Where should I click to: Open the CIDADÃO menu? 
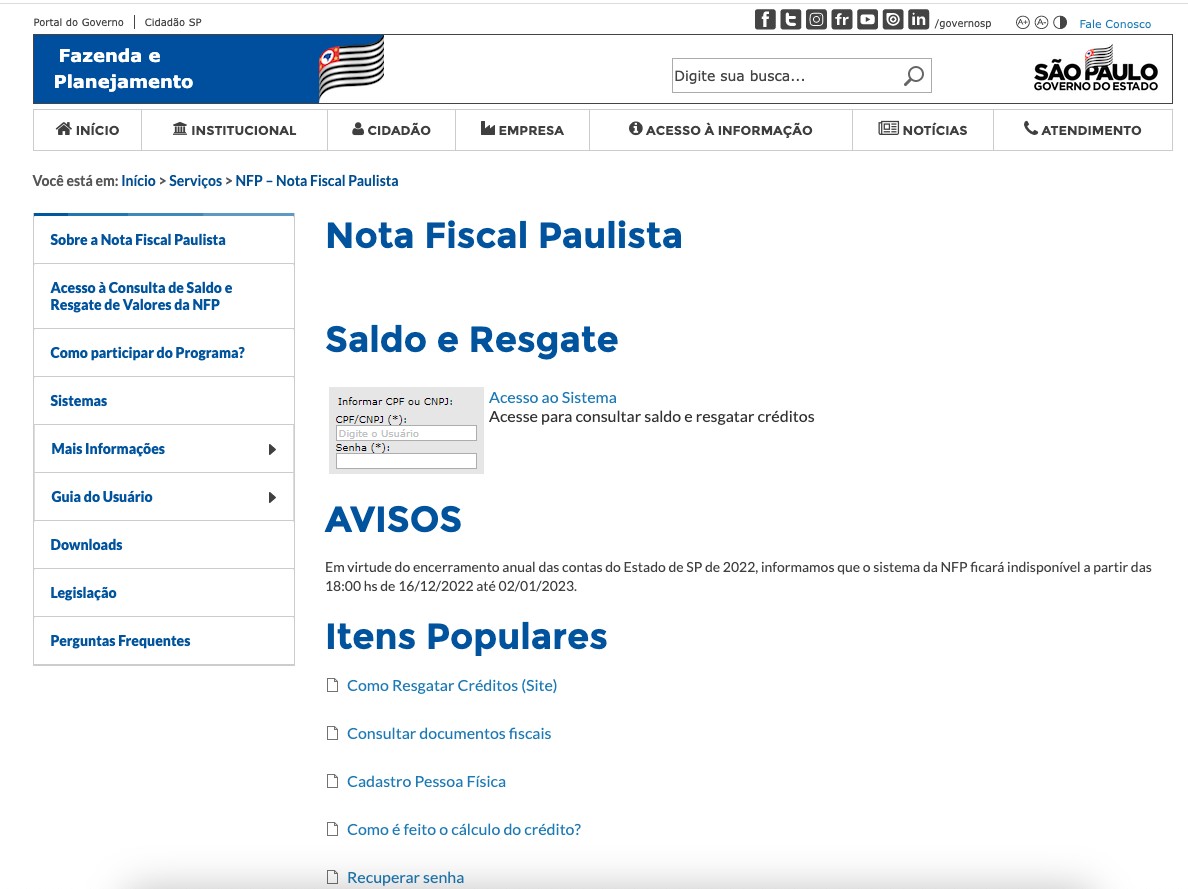click(x=391, y=130)
